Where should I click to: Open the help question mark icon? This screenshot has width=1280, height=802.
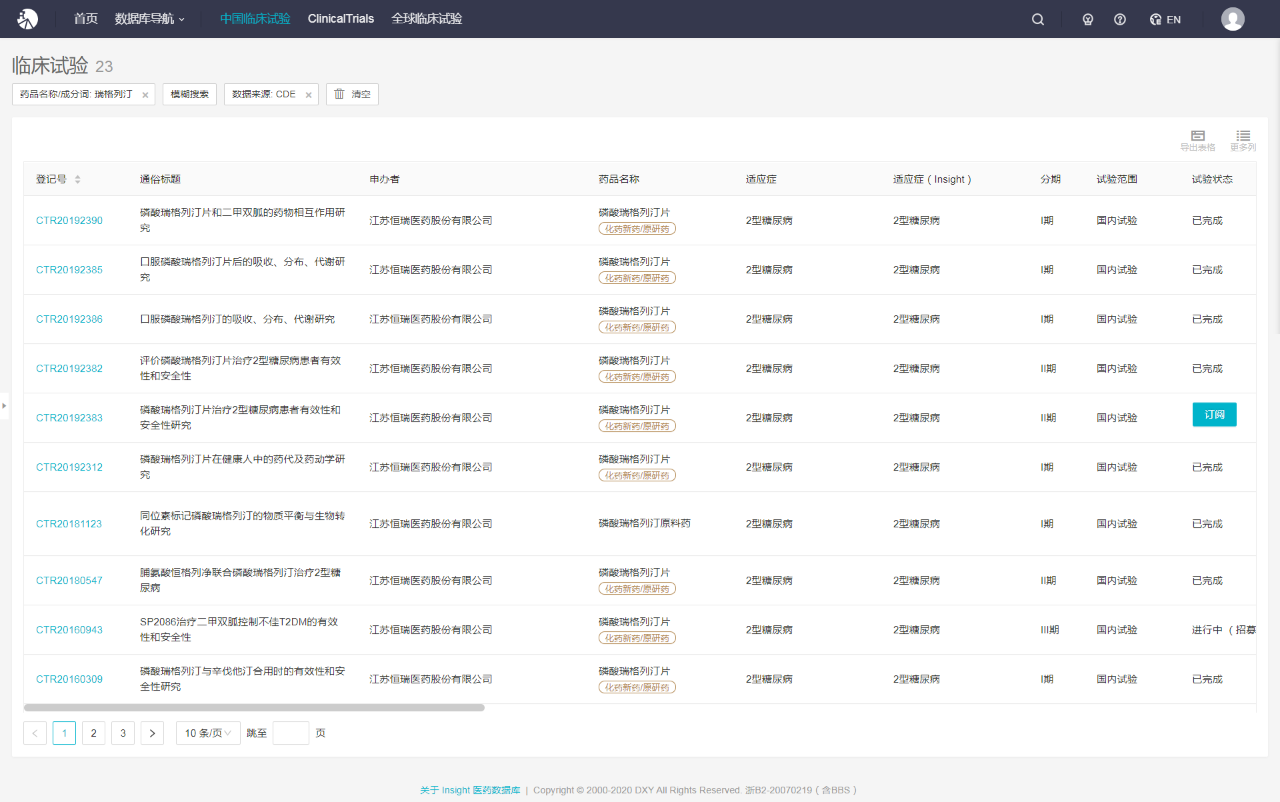(1120, 19)
